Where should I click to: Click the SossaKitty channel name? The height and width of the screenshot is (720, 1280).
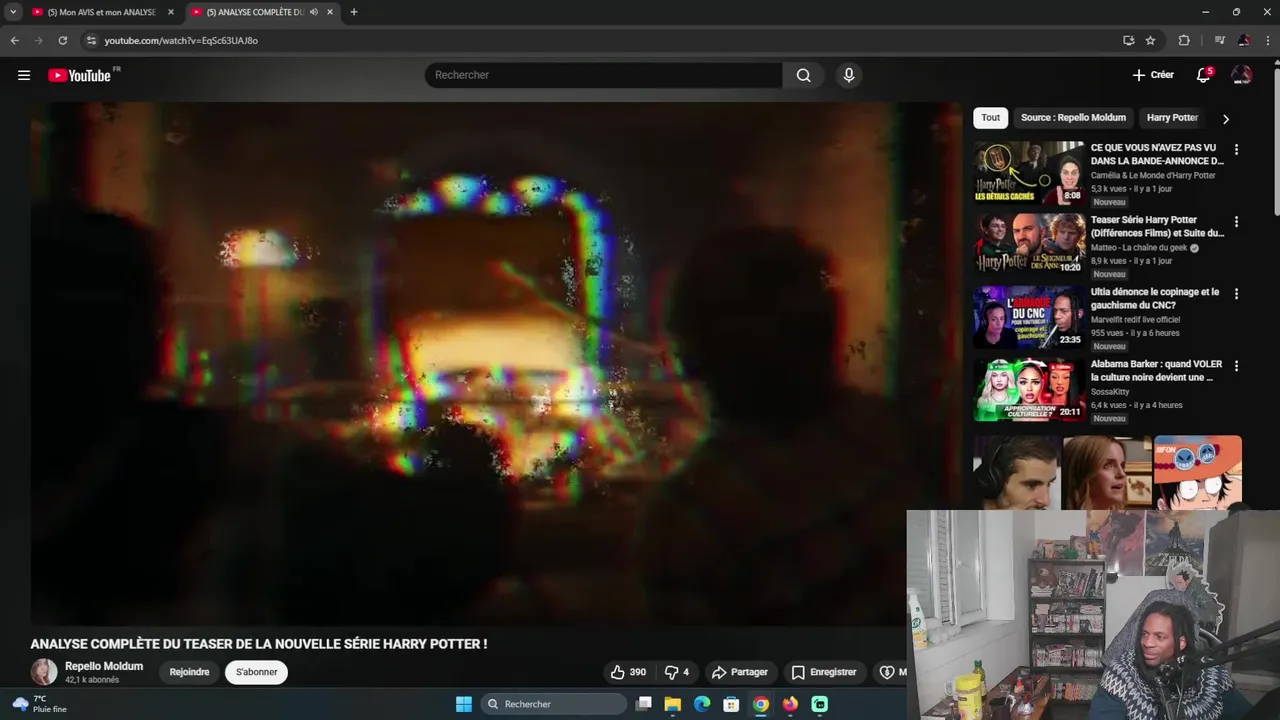[1110, 391]
